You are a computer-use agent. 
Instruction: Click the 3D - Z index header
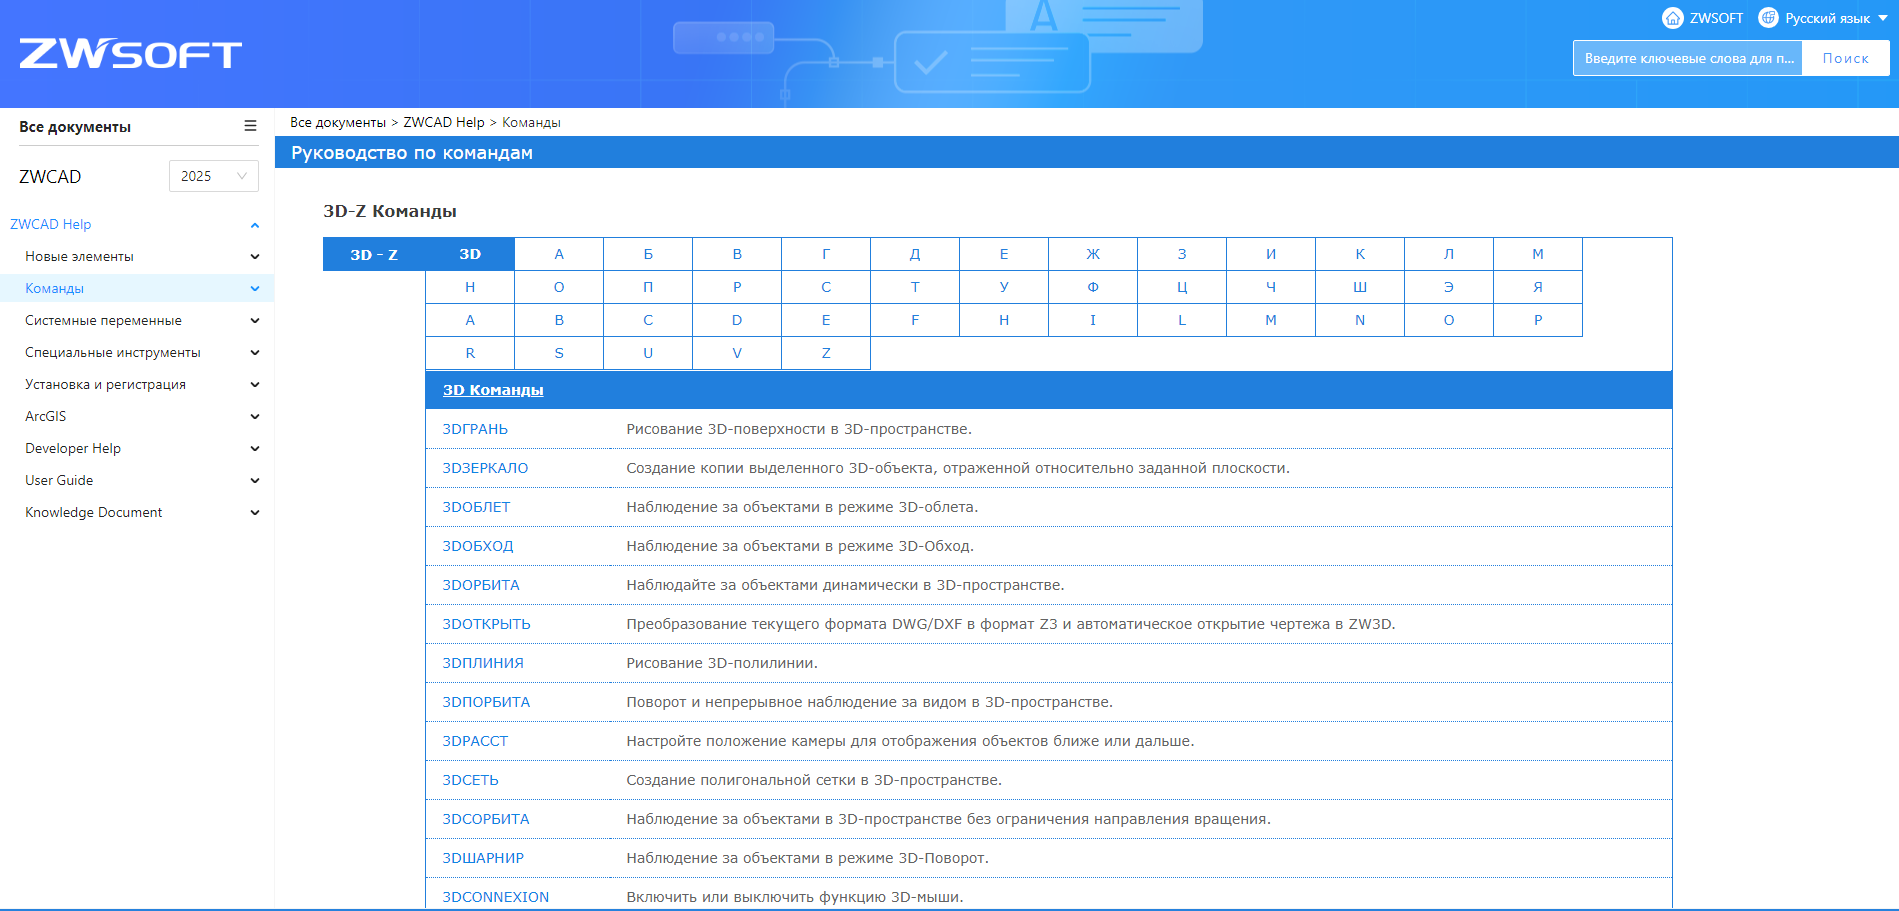click(x=374, y=254)
